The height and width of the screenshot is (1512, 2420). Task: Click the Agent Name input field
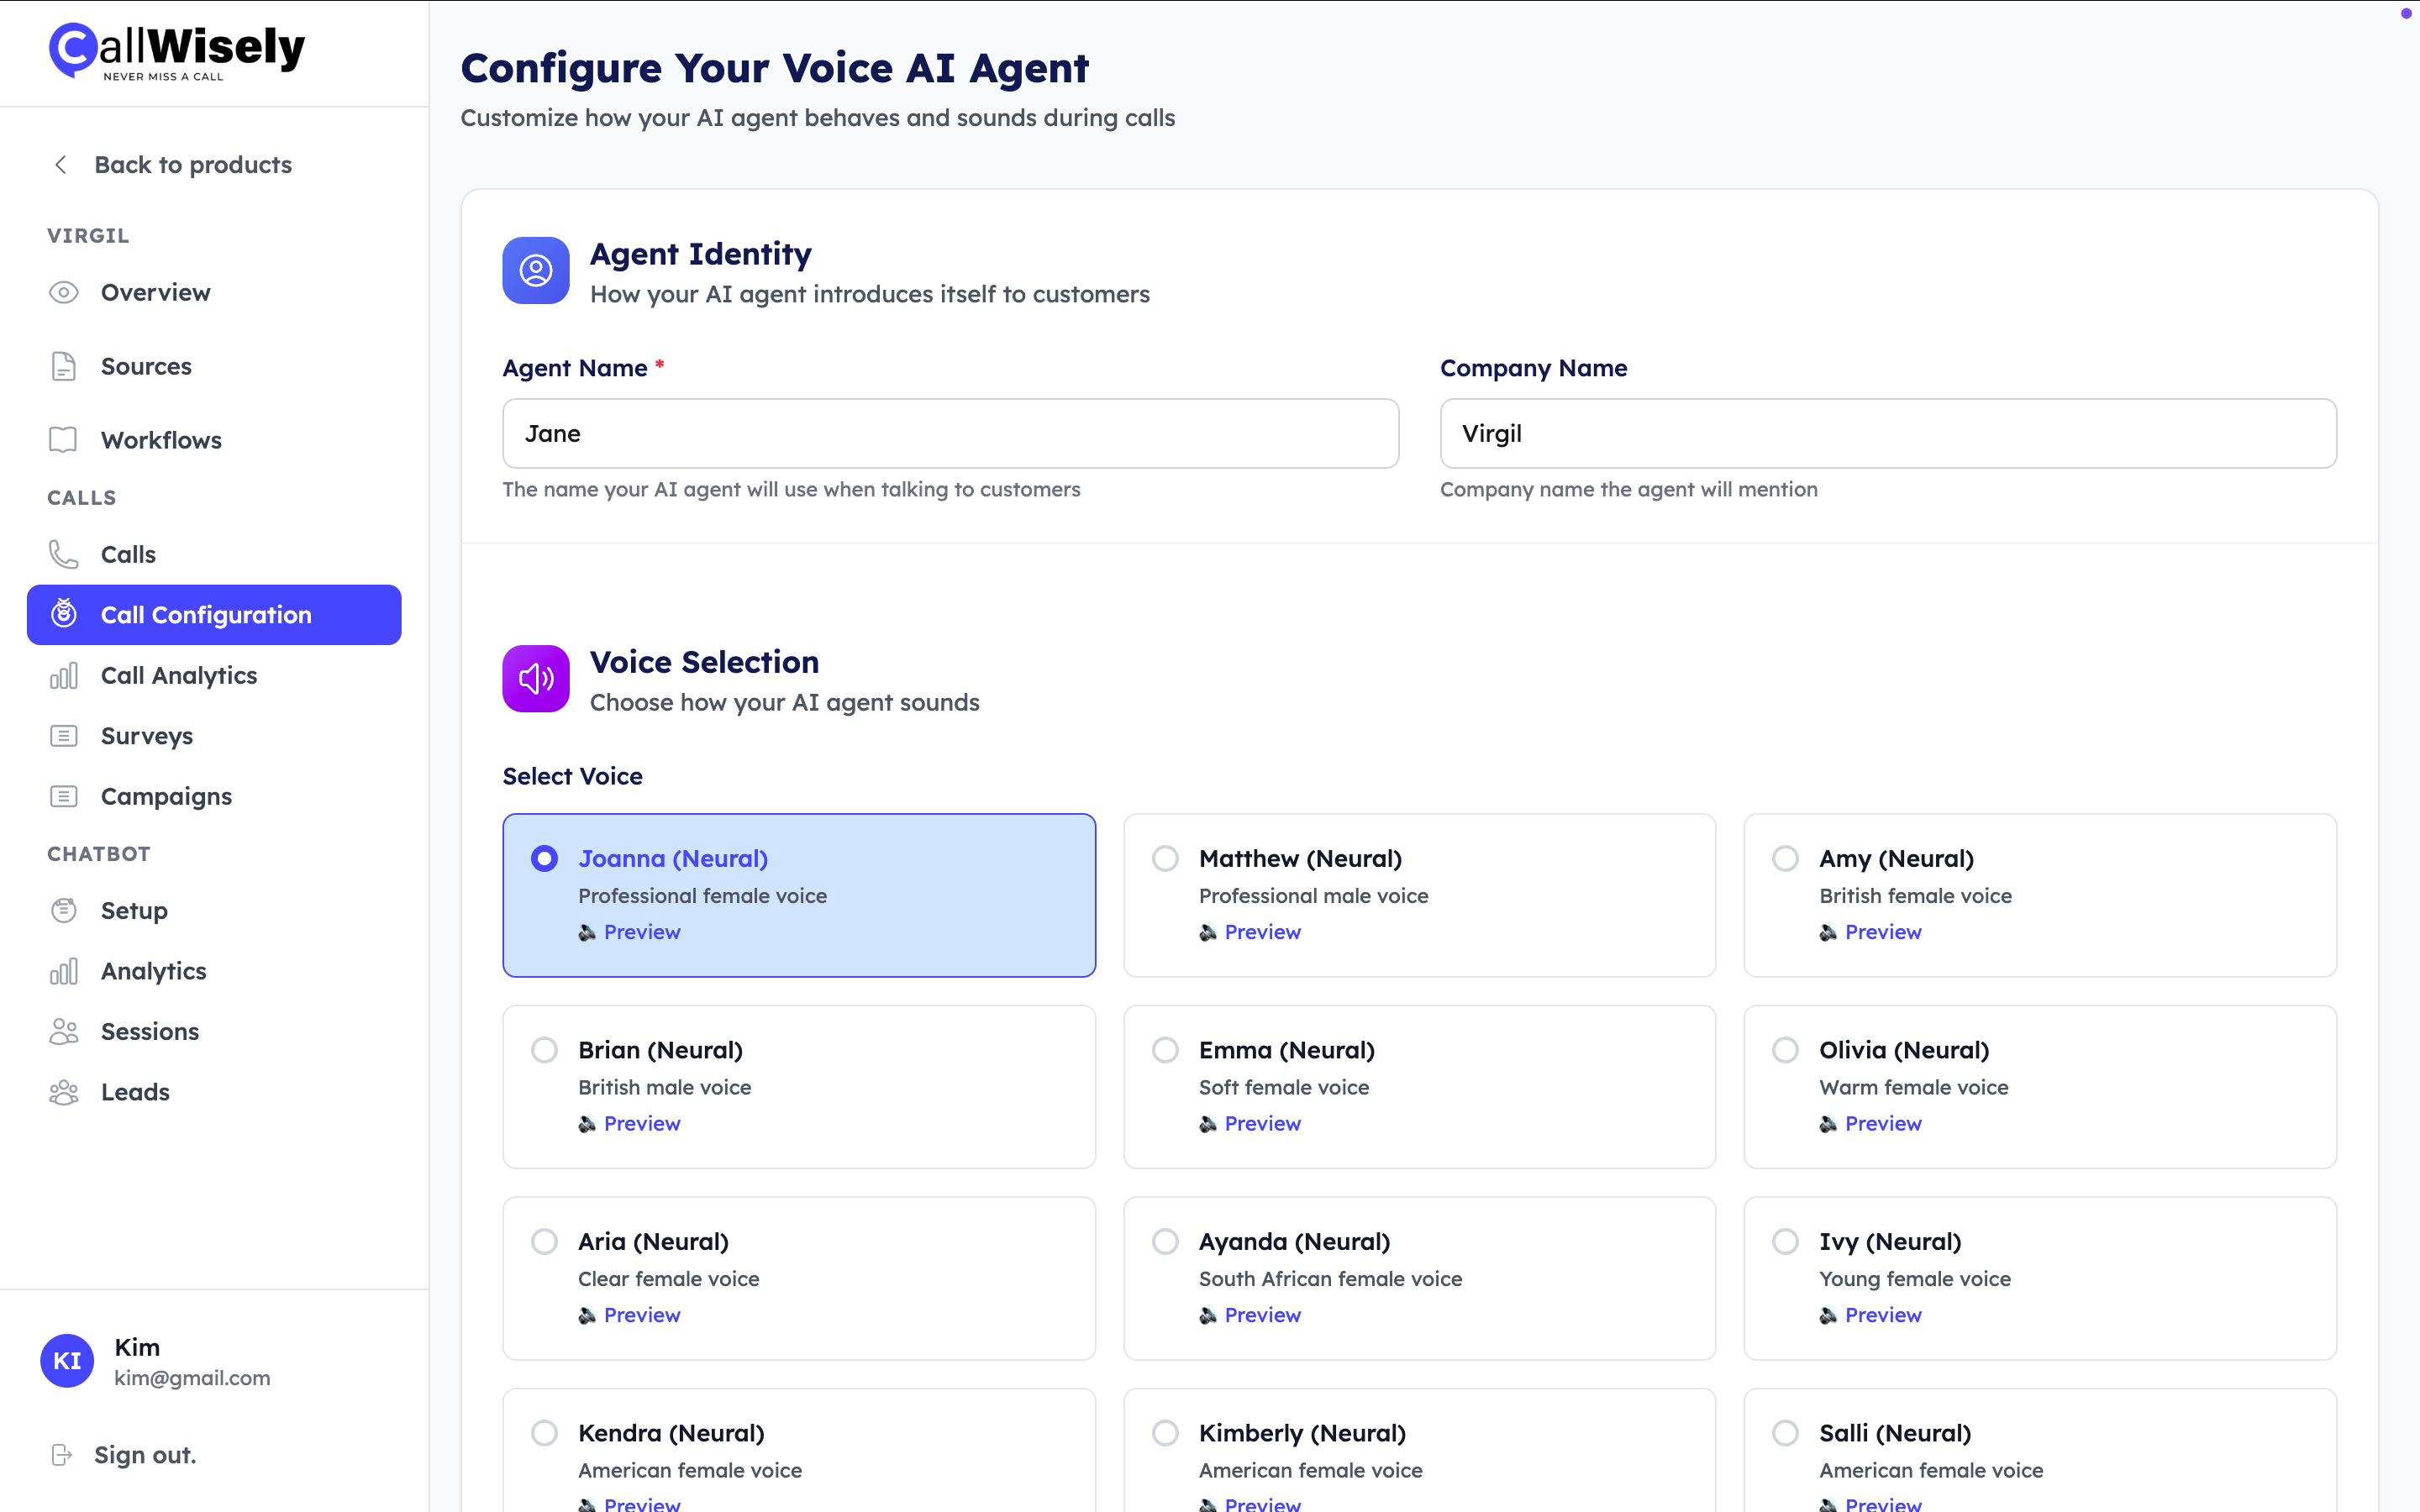(950, 434)
